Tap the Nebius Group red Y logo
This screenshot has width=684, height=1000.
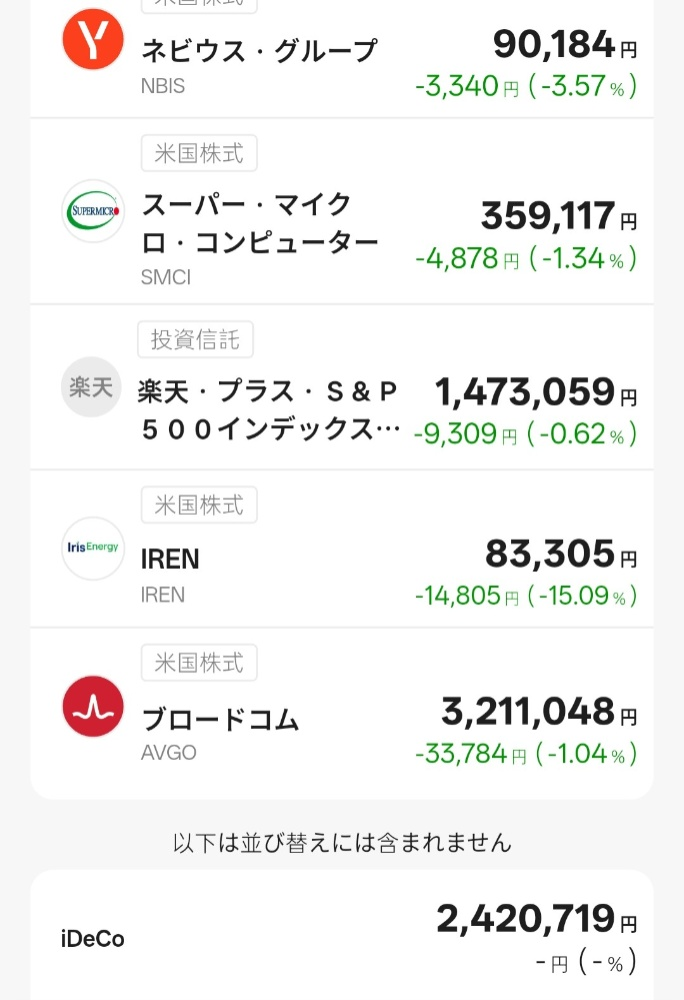93,39
